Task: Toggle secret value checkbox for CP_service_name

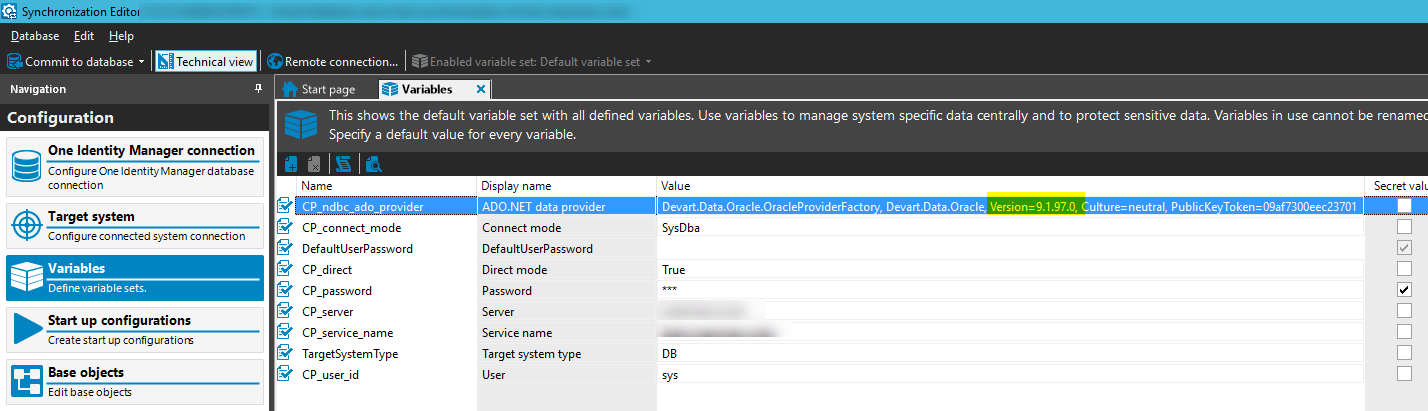Action: [x=1405, y=332]
